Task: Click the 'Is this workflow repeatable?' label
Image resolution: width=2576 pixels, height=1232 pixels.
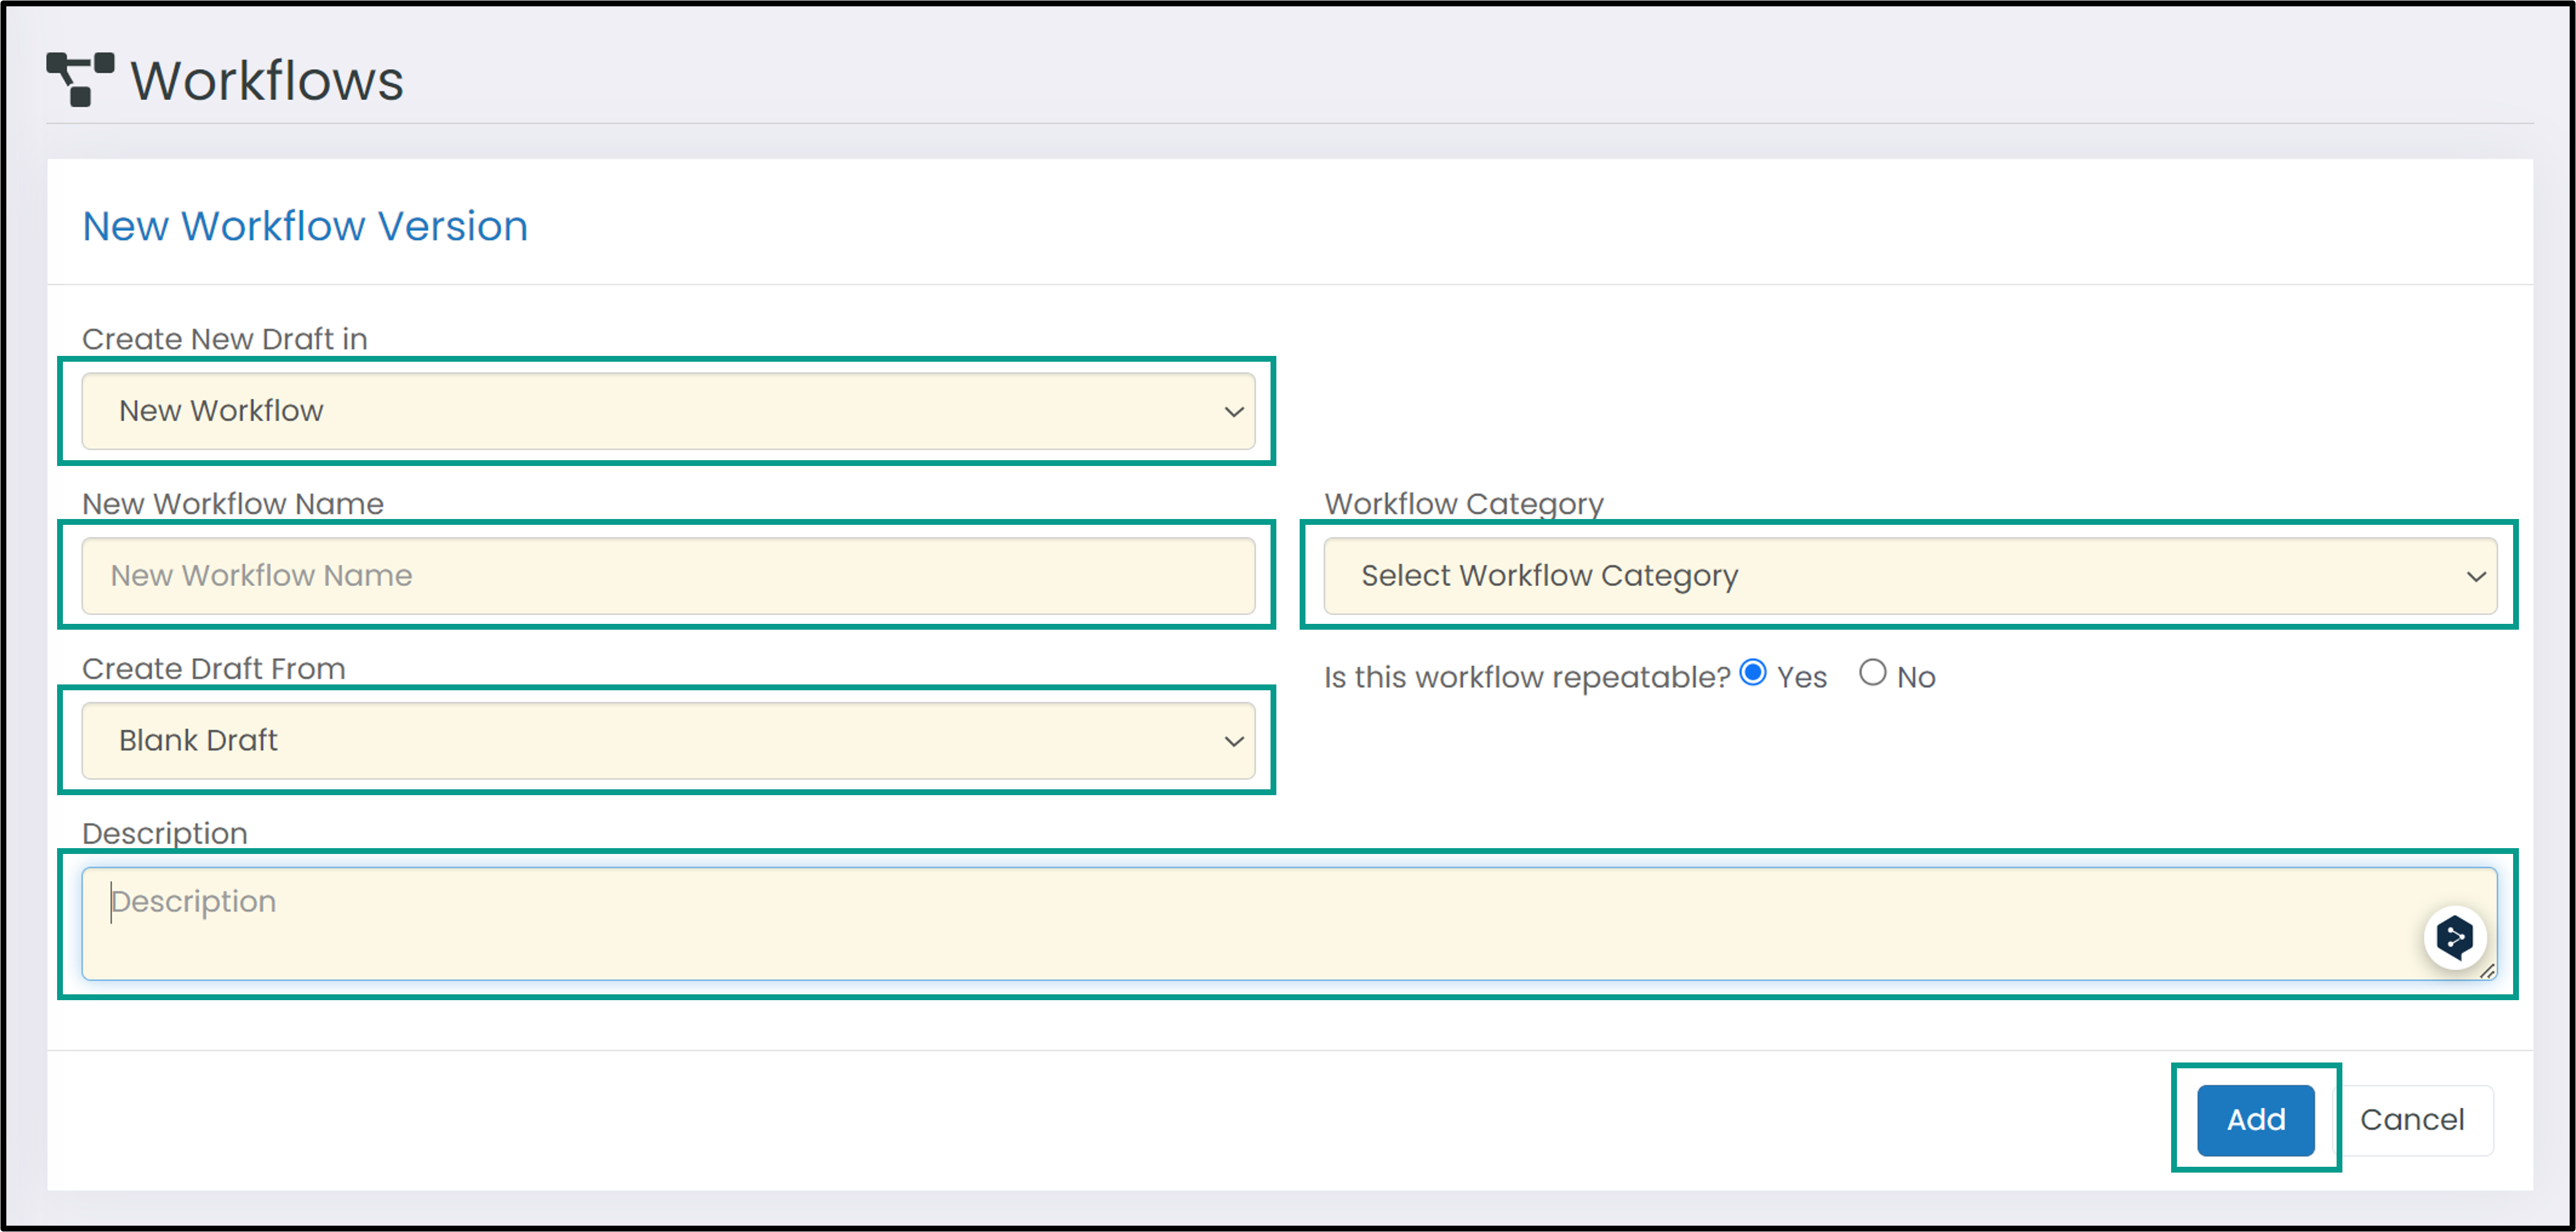Action: pyautogui.click(x=1527, y=677)
